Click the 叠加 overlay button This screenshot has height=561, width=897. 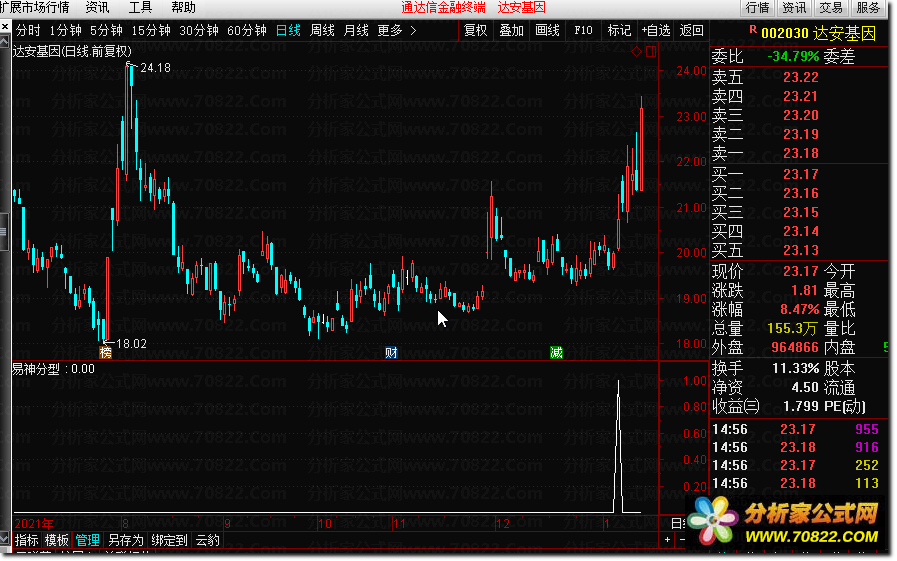(511, 30)
